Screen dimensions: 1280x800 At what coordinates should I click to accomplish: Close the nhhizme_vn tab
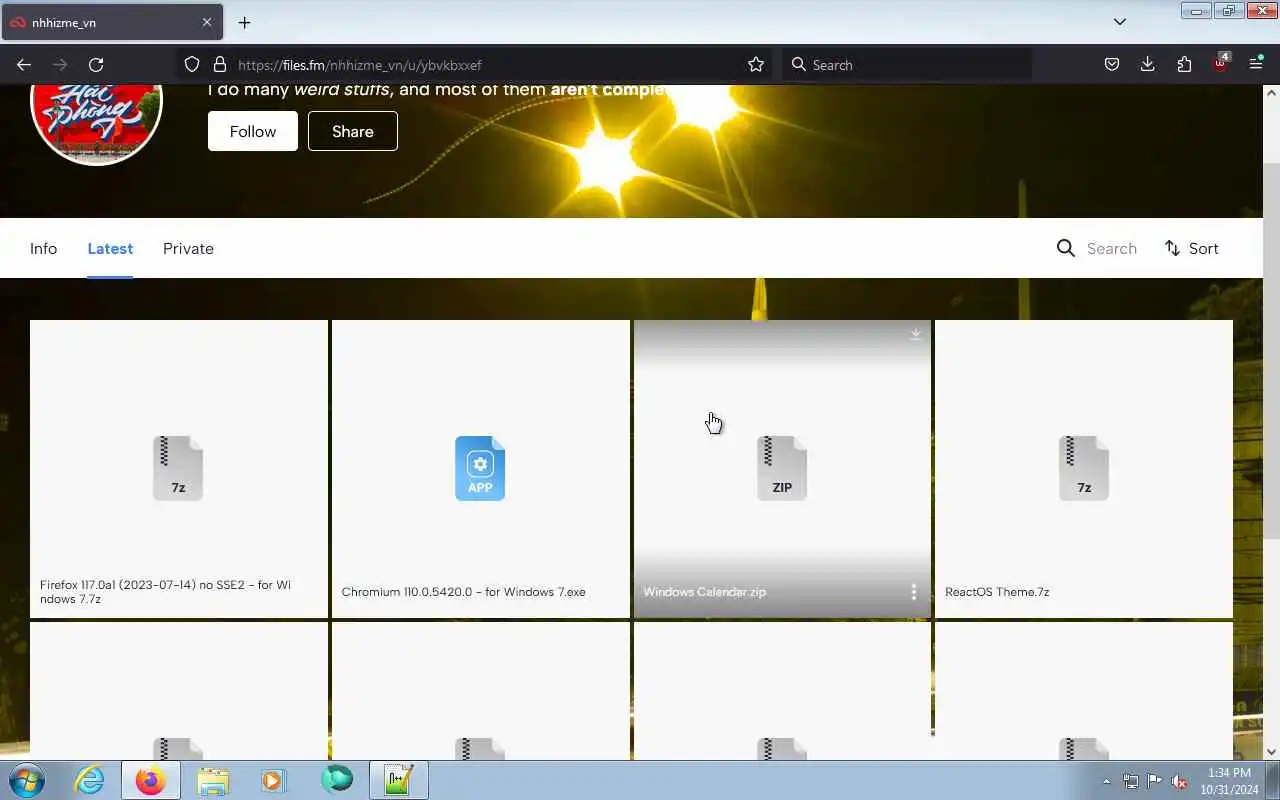(207, 22)
